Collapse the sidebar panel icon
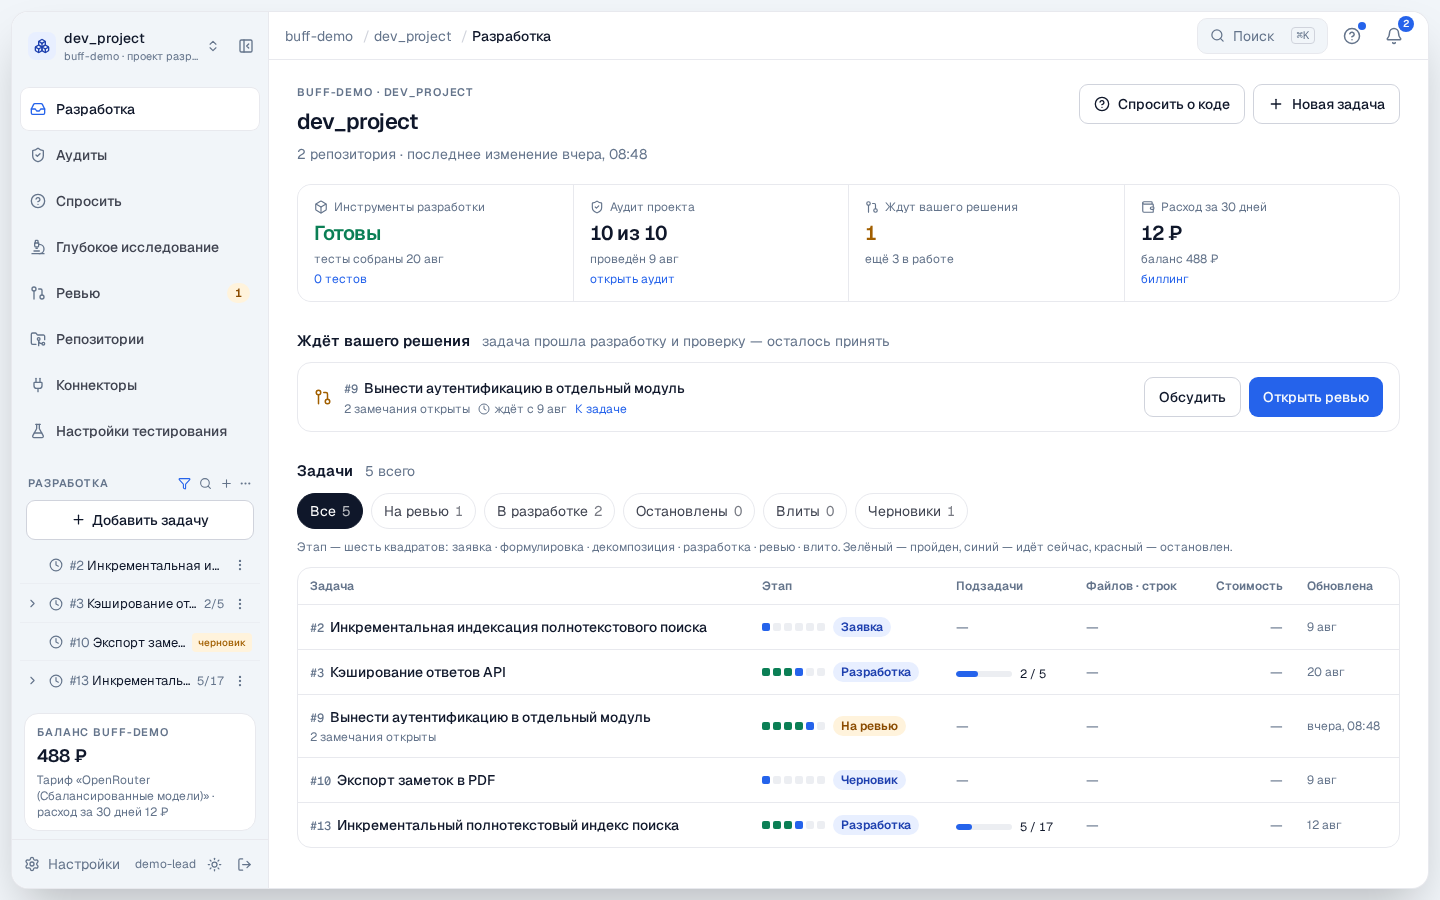Viewport: 1440px width, 900px height. pyautogui.click(x=246, y=46)
